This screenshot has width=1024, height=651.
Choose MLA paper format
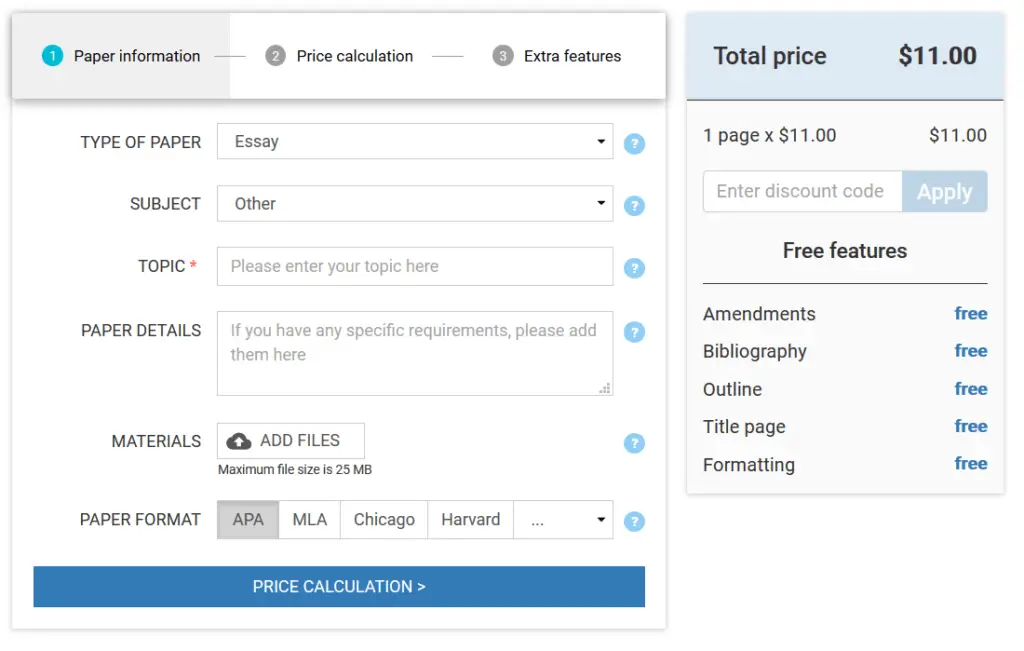pos(309,520)
